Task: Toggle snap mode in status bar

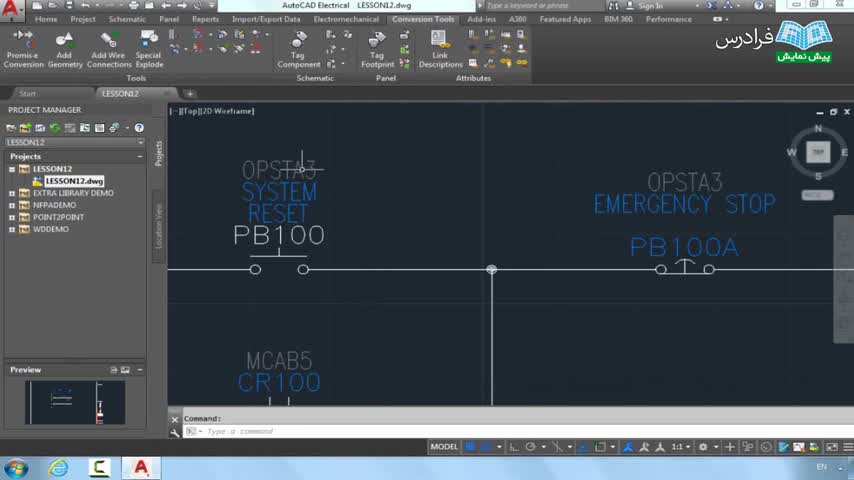Action: click(486, 447)
